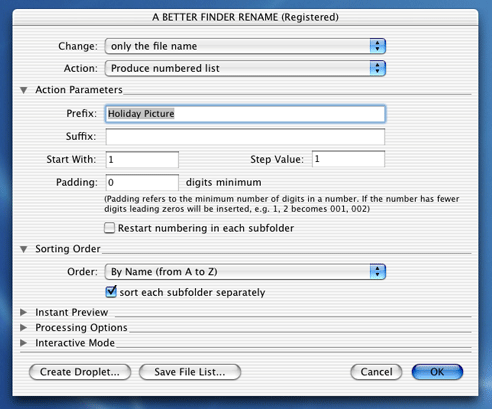
Task: Click Save File List button
Action: click(x=190, y=372)
